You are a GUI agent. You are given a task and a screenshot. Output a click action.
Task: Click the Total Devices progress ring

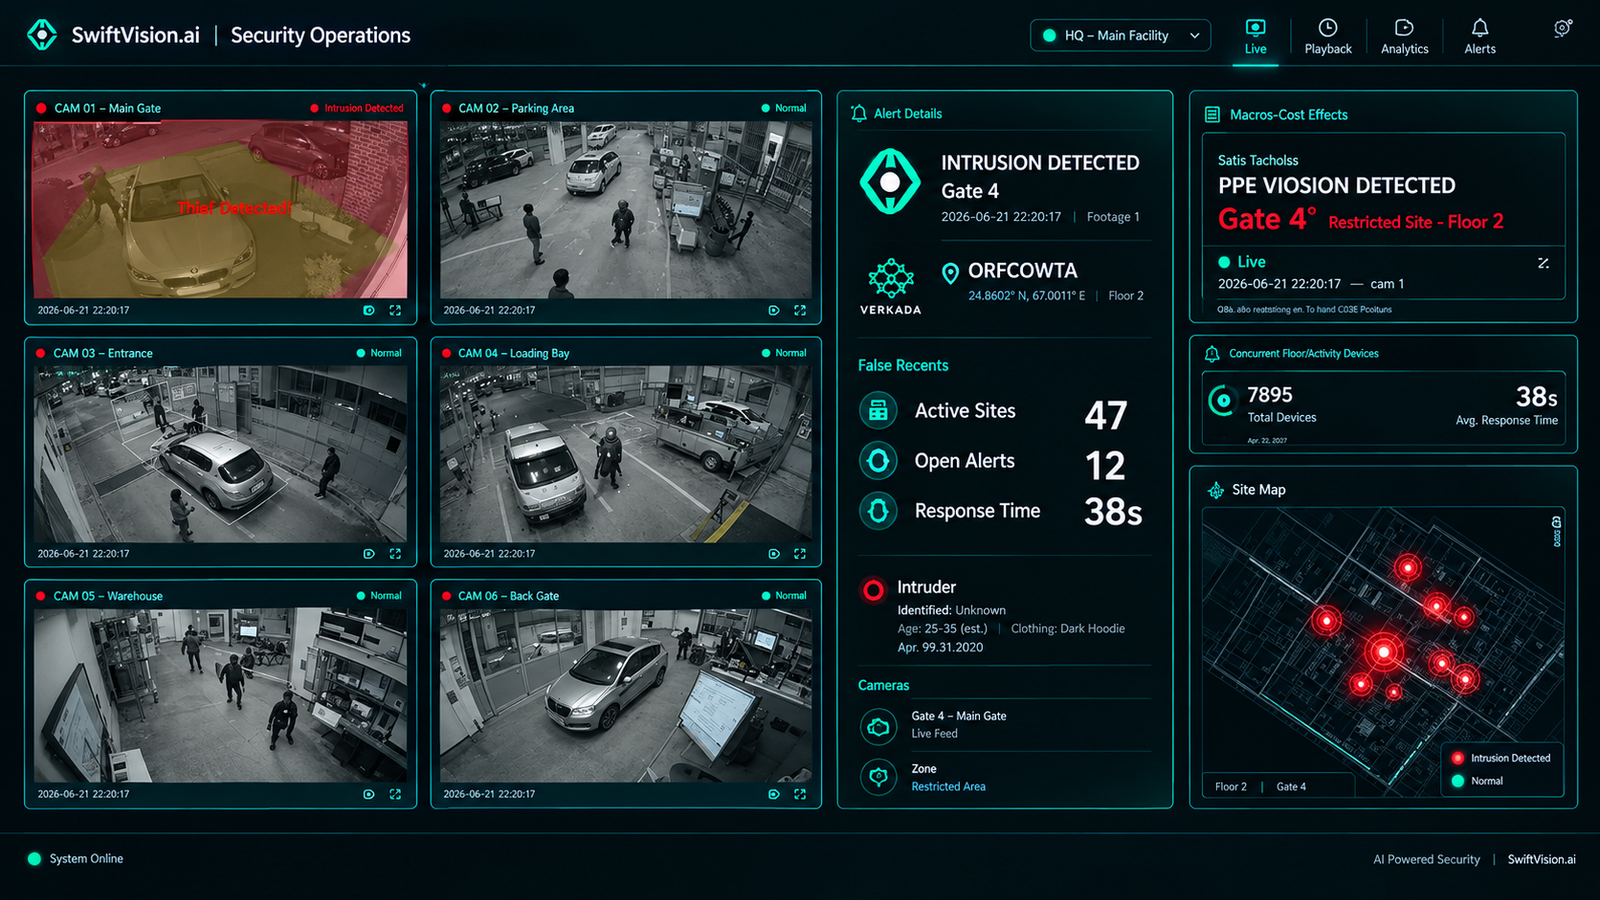tap(1222, 401)
